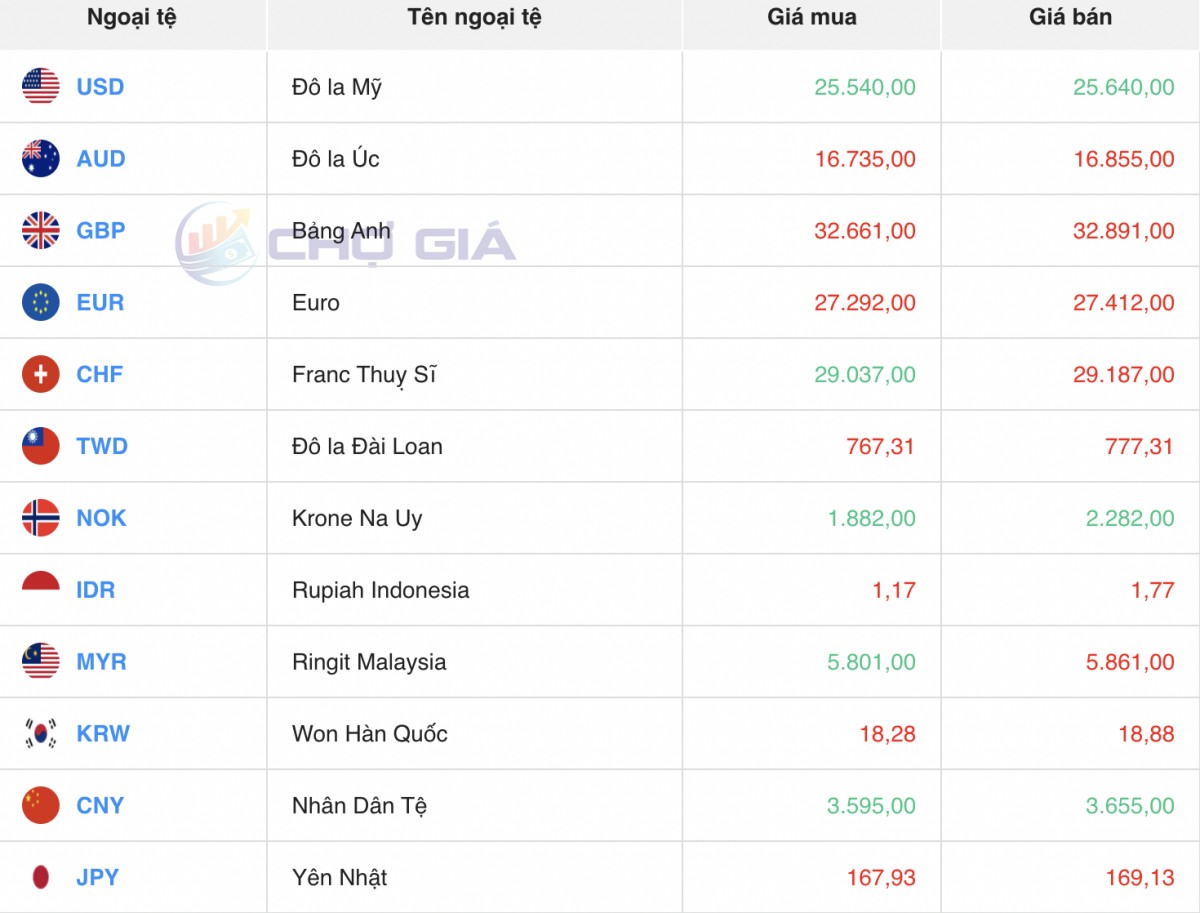Click the Swiss flag icon

pyautogui.click(x=41, y=375)
